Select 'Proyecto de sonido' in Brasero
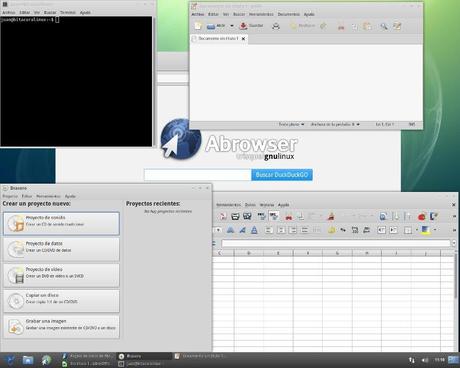Viewport: 460px width, 368px height. (x=61, y=223)
